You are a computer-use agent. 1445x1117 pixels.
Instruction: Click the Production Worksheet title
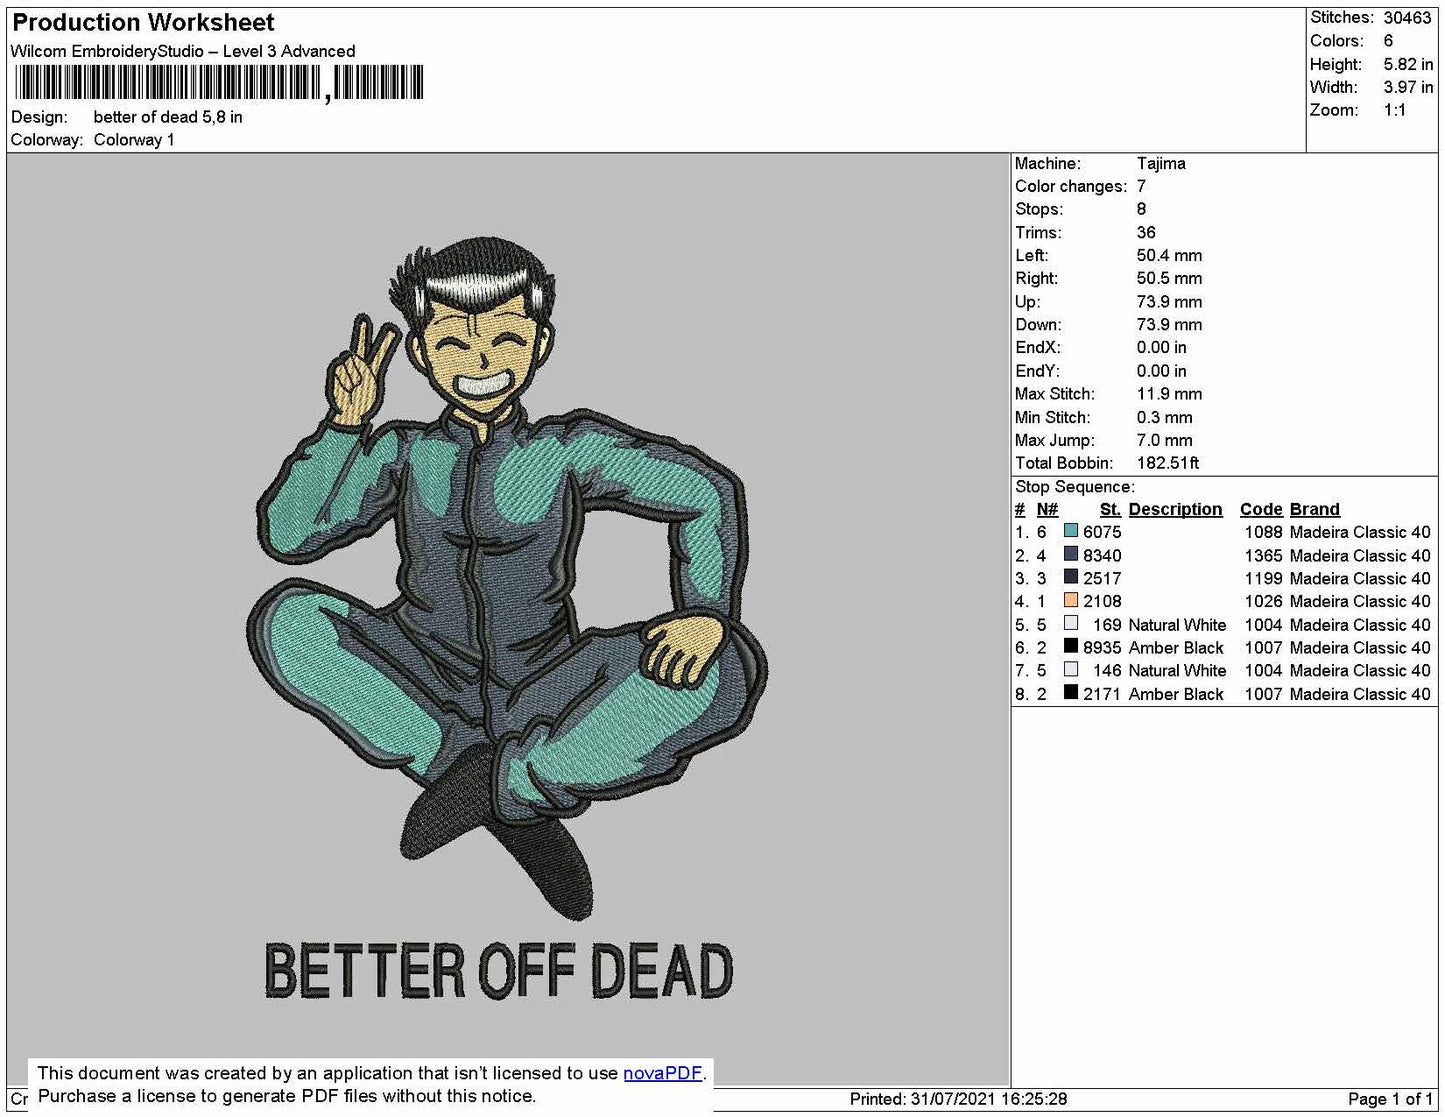point(143,22)
